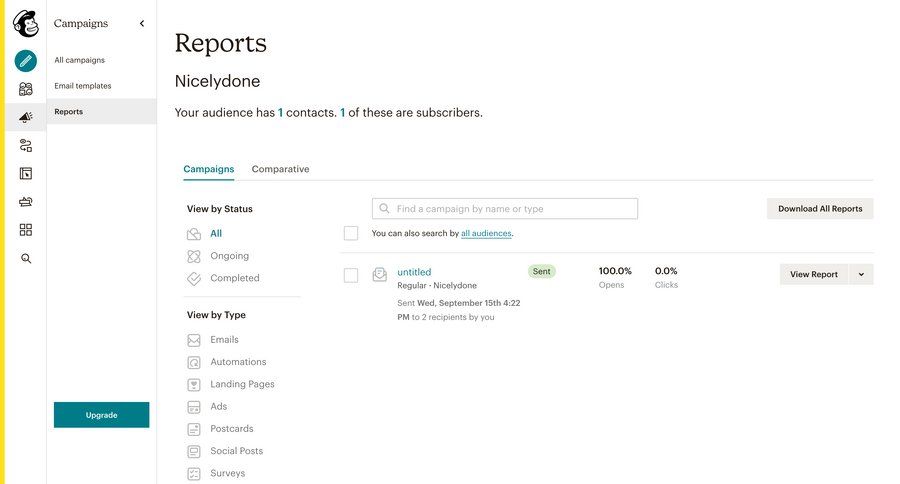Image resolution: width=900 pixels, height=484 pixels.
Task: Click the Surveys type icon
Action: click(194, 474)
